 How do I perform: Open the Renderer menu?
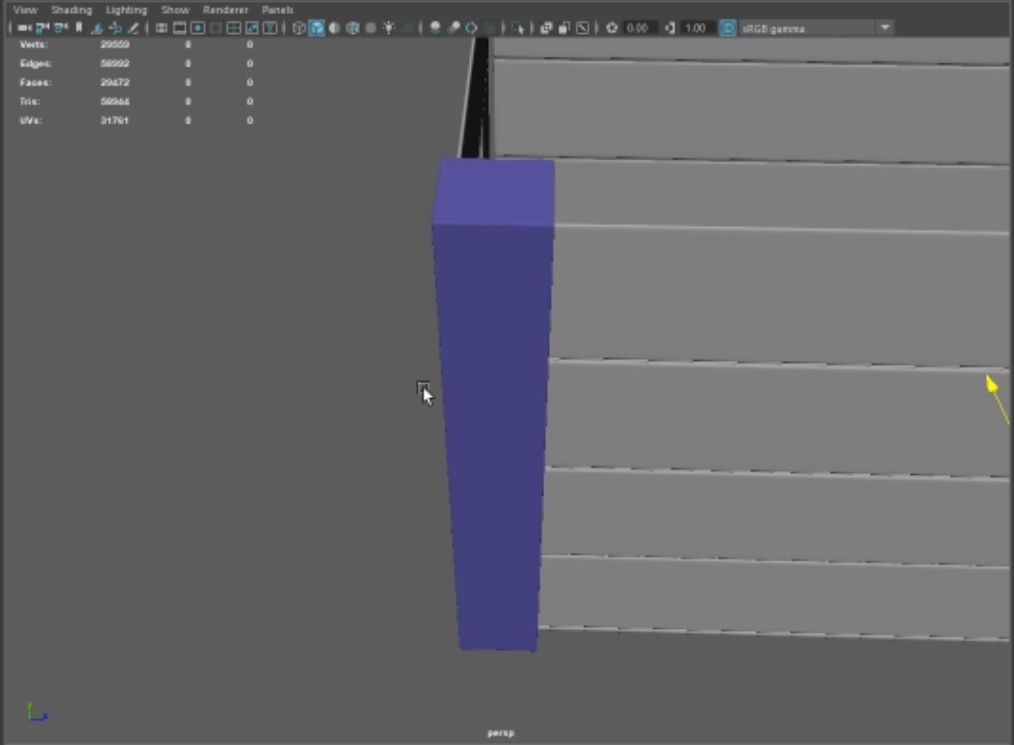click(225, 10)
